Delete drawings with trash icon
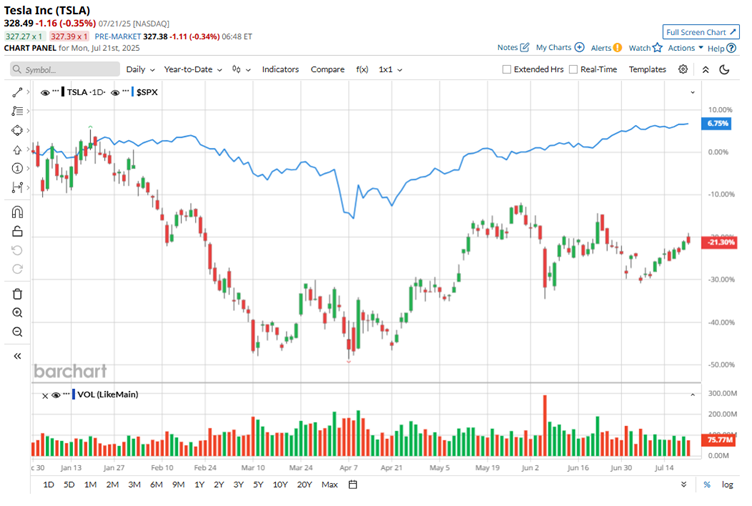752x506 pixels. (17, 294)
